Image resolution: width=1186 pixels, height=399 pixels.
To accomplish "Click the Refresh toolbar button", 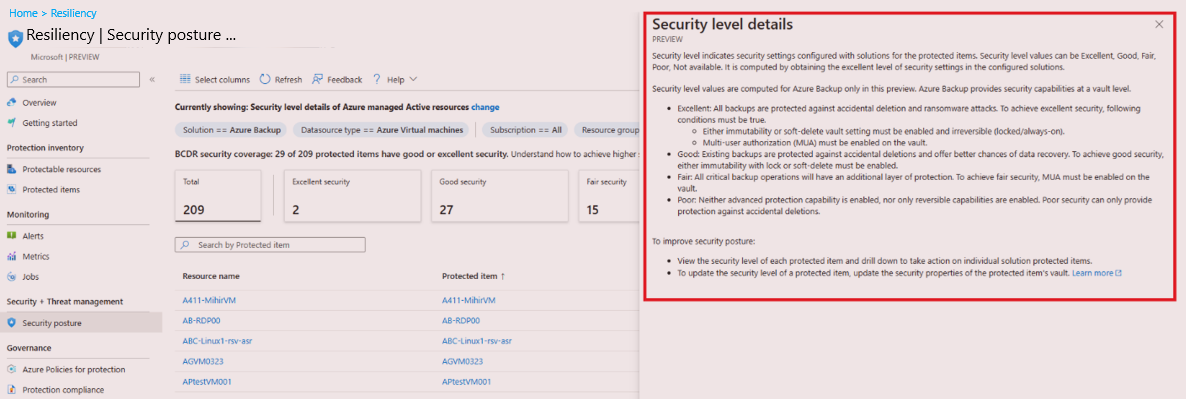I will coord(281,79).
